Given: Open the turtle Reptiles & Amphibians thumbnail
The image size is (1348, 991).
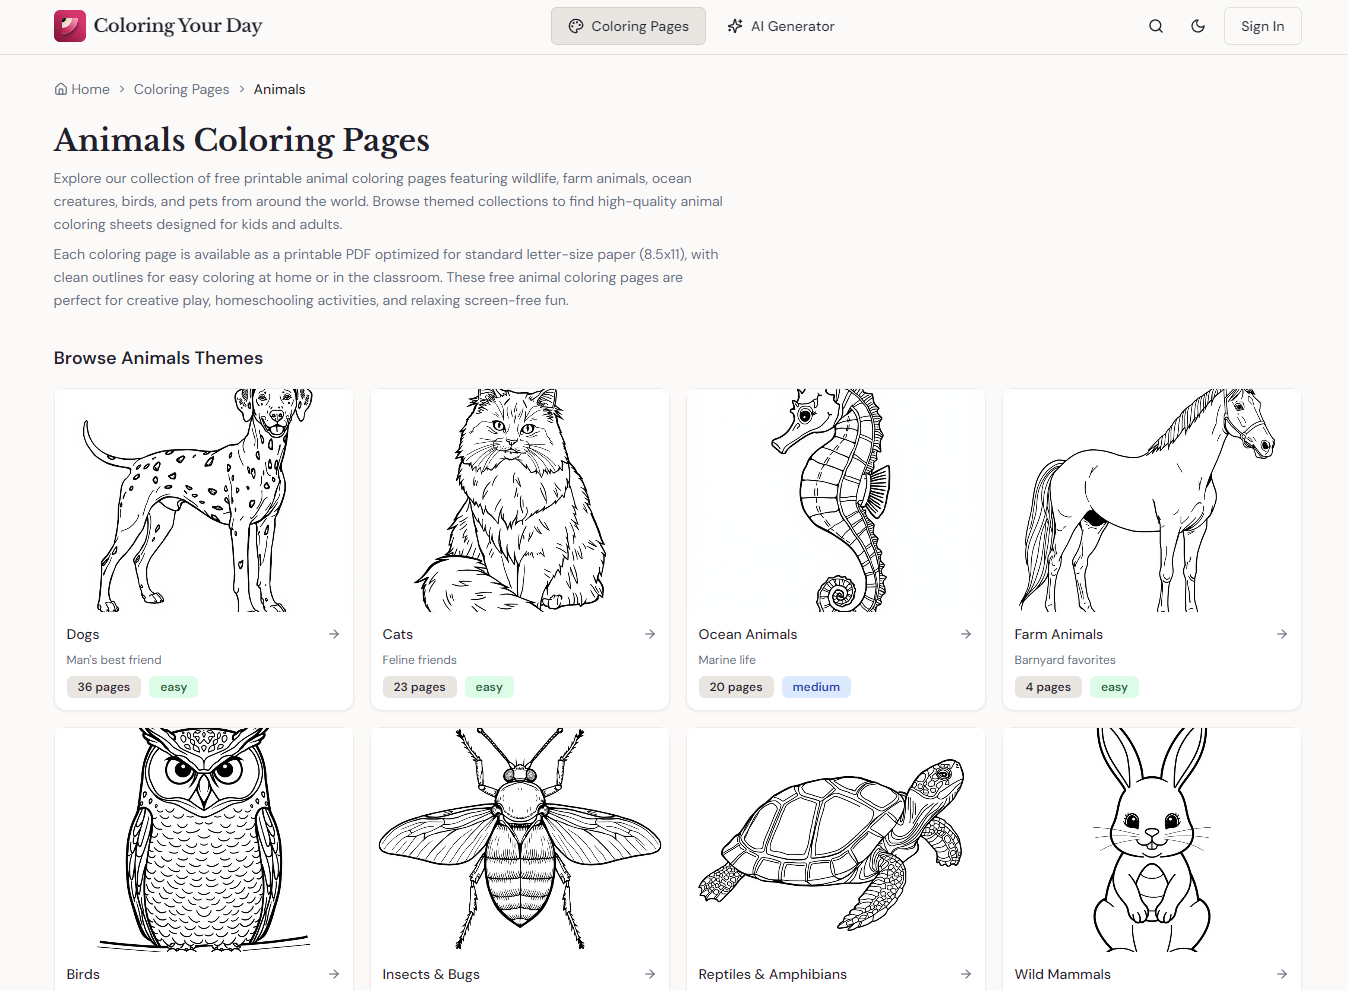Looking at the screenshot, I should tap(835, 840).
